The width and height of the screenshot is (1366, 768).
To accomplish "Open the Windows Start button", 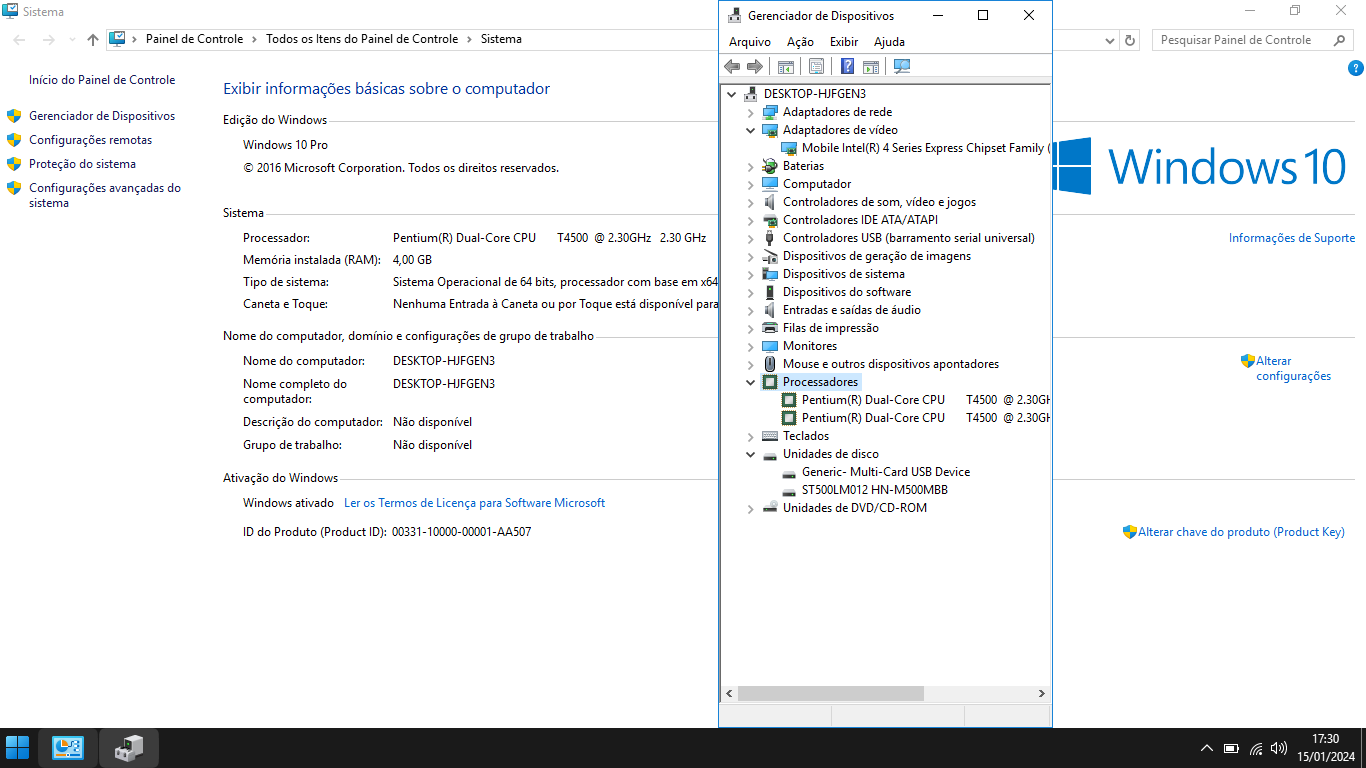I will point(17,748).
